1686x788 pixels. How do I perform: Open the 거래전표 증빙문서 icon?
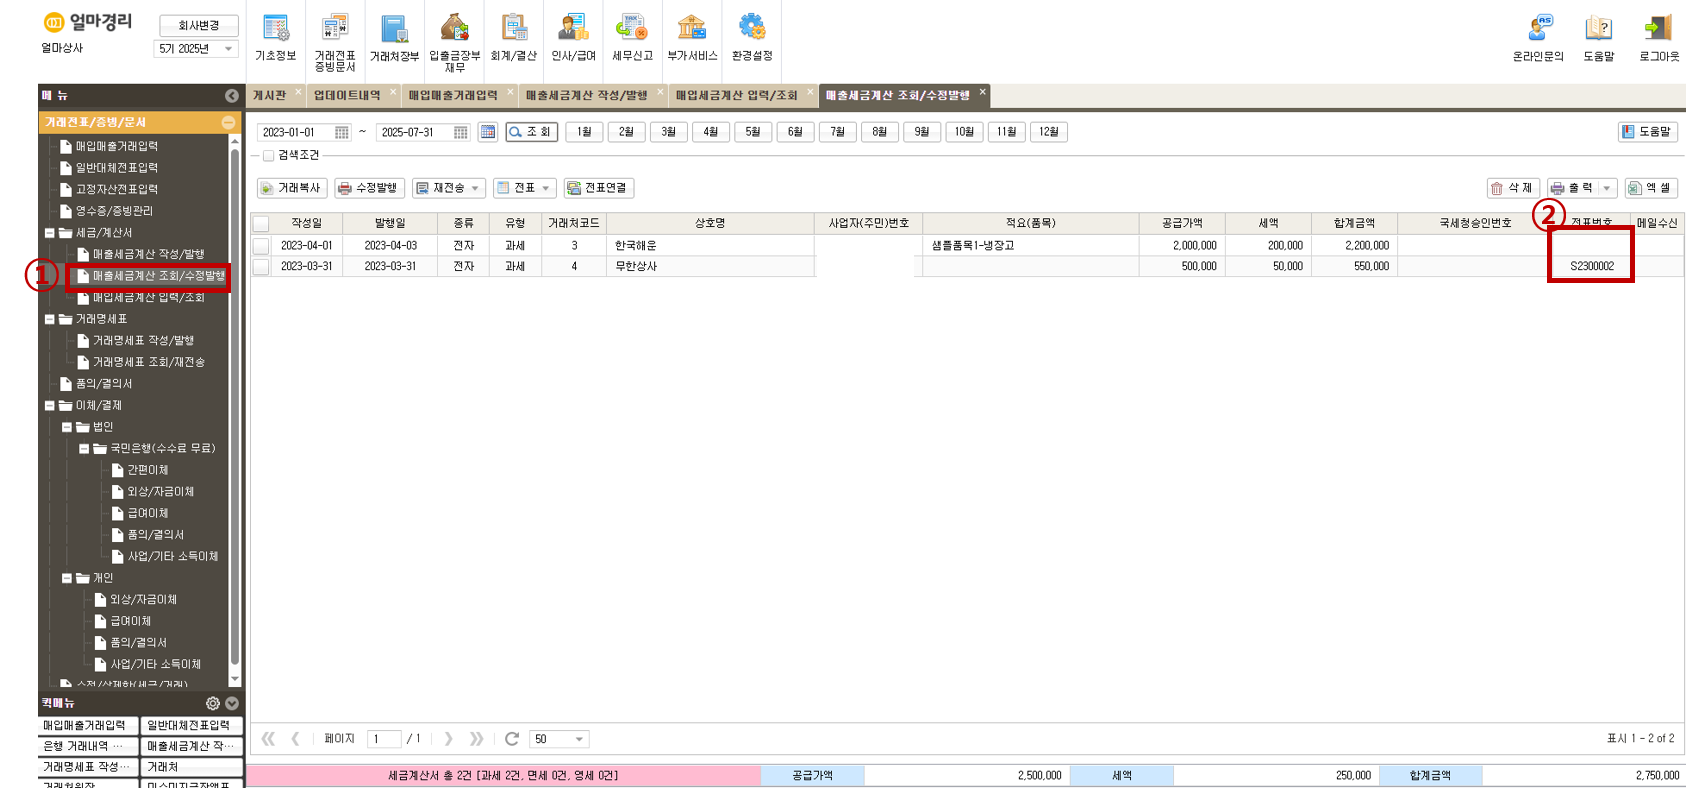click(335, 42)
